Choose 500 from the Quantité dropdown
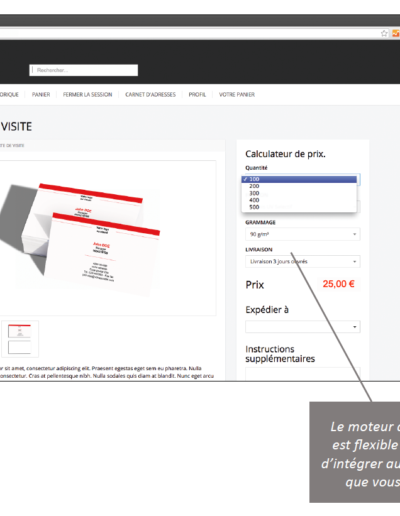Screen dimensions: 400x516 click(299, 207)
